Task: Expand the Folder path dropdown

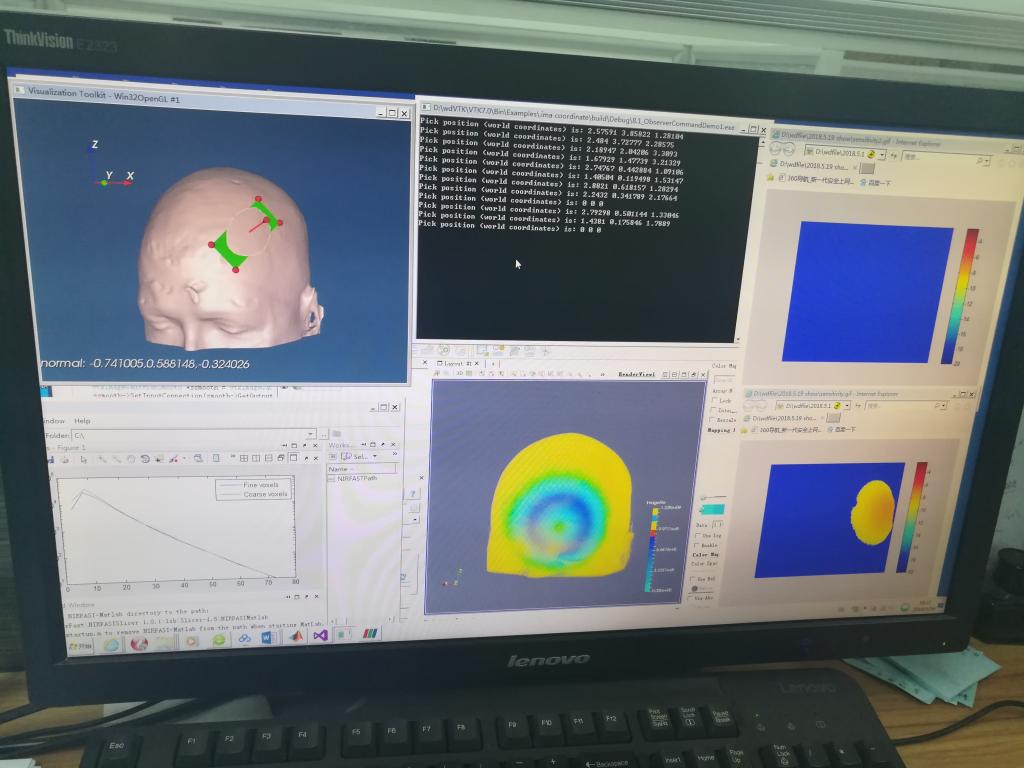Action: 310,435
